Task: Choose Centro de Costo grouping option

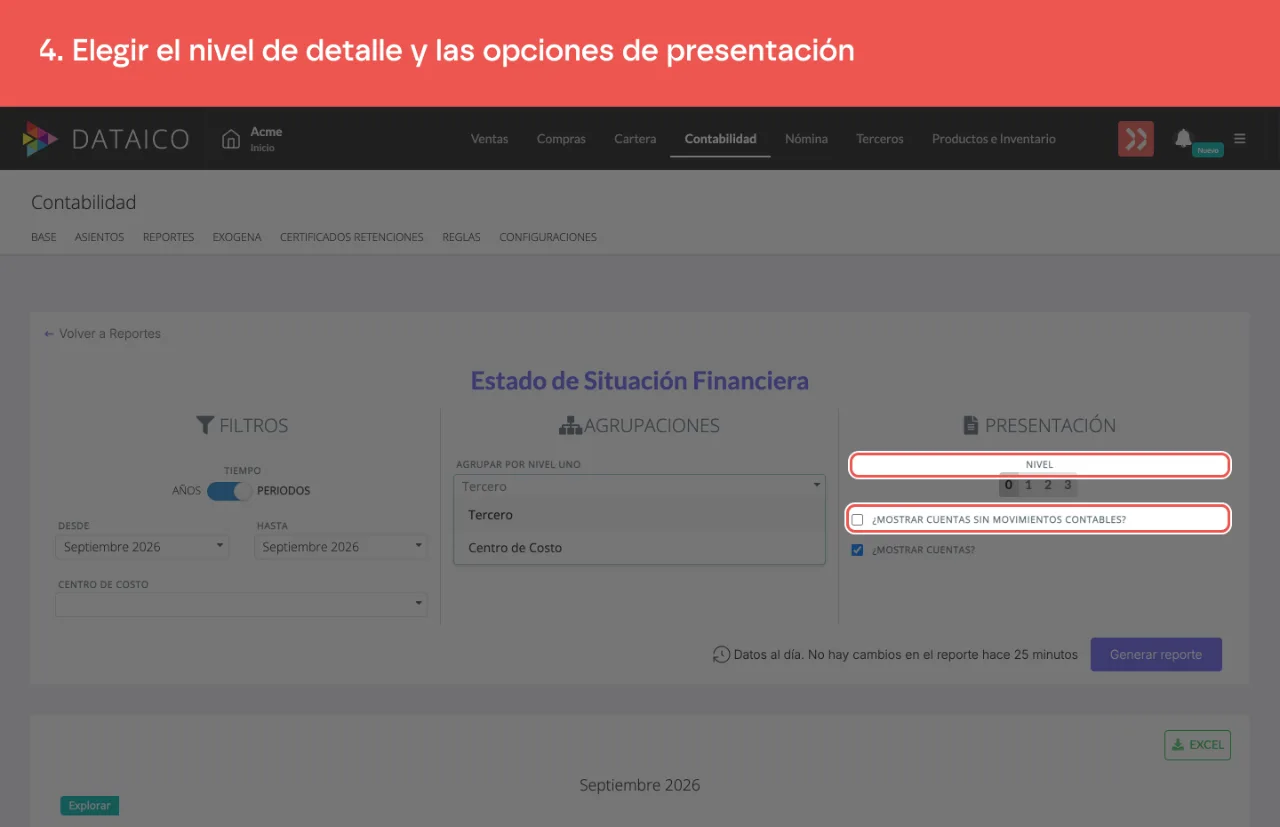Action: [640, 548]
